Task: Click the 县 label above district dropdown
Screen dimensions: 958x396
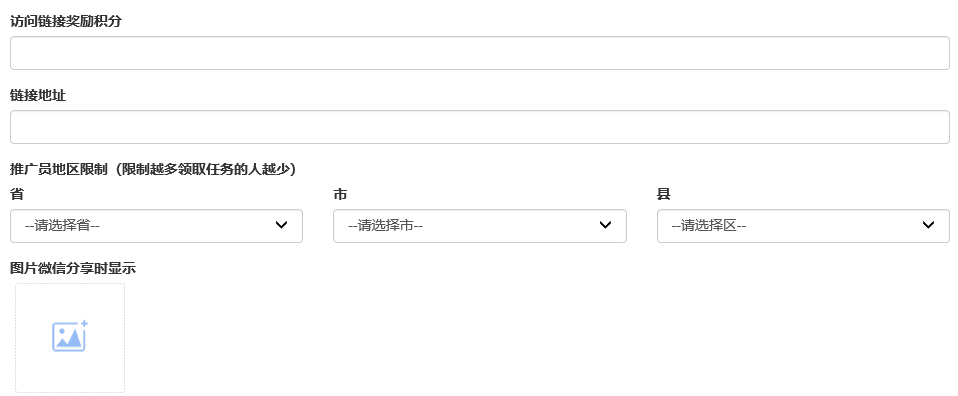Action: (x=664, y=194)
